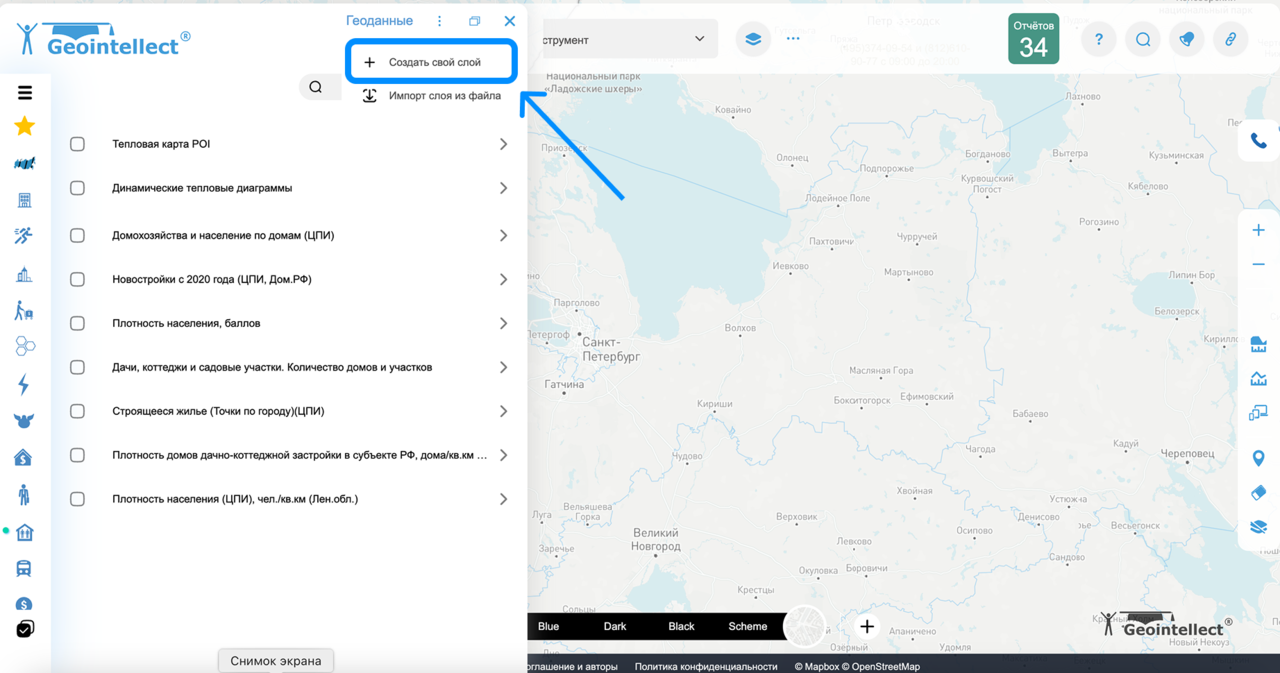Click the location pin icon on right panel
Screen dimensions: 1280x673
click(x=1258, y=457)
